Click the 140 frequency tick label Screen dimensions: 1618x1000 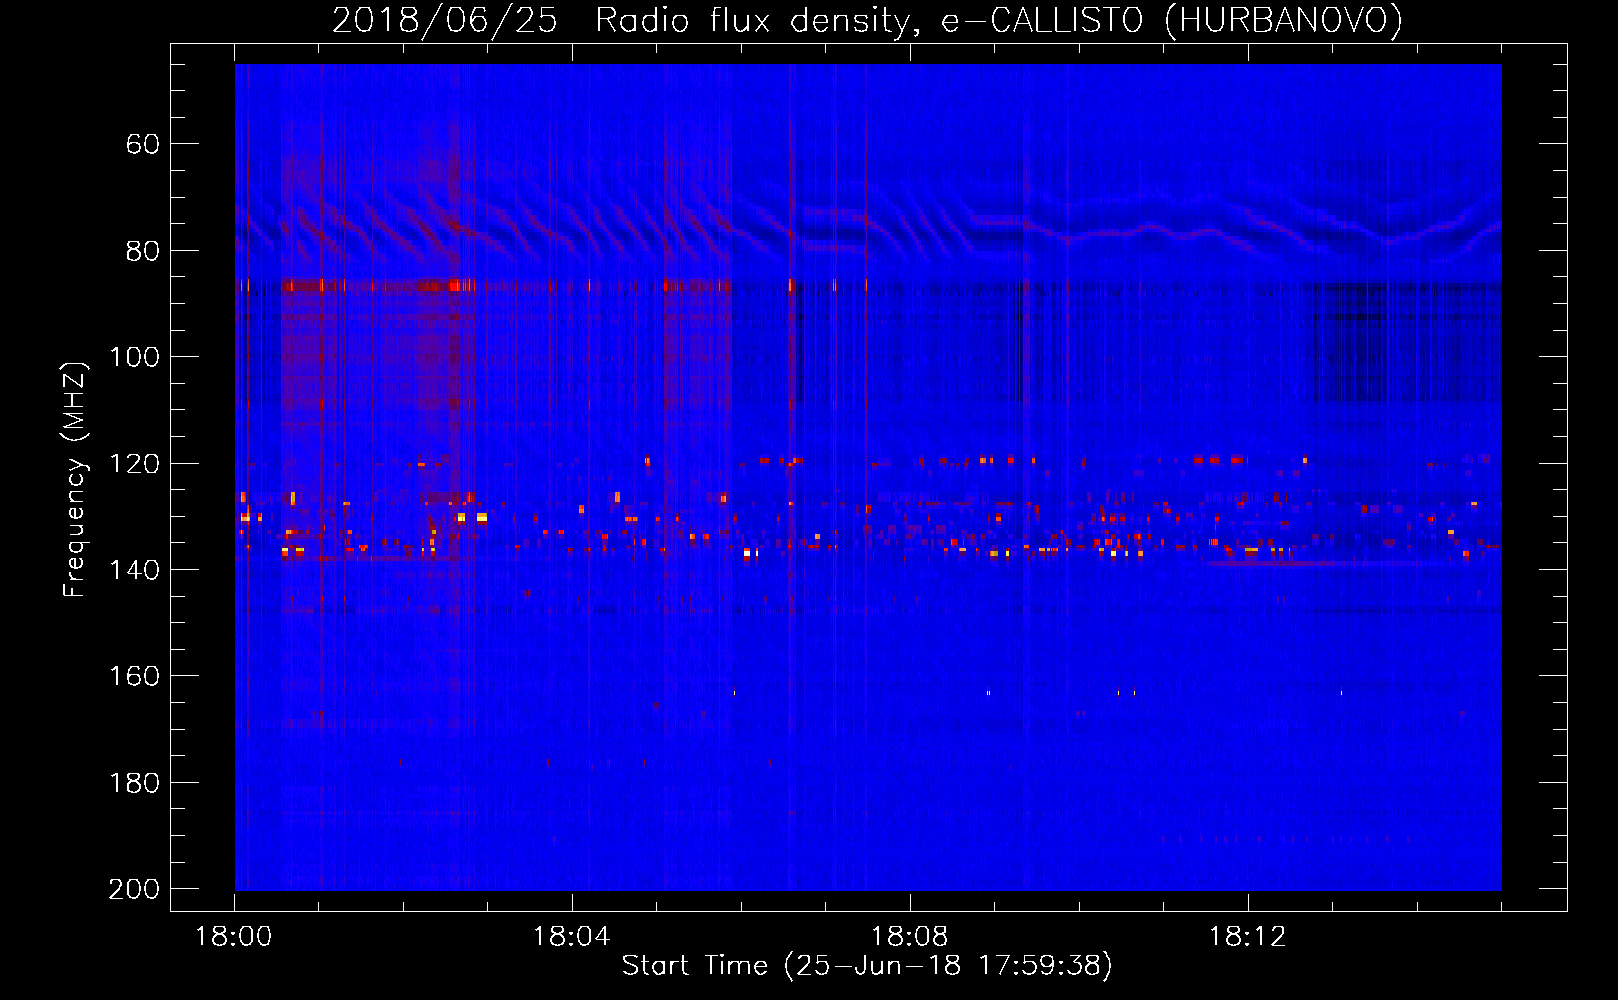[134, 570]
